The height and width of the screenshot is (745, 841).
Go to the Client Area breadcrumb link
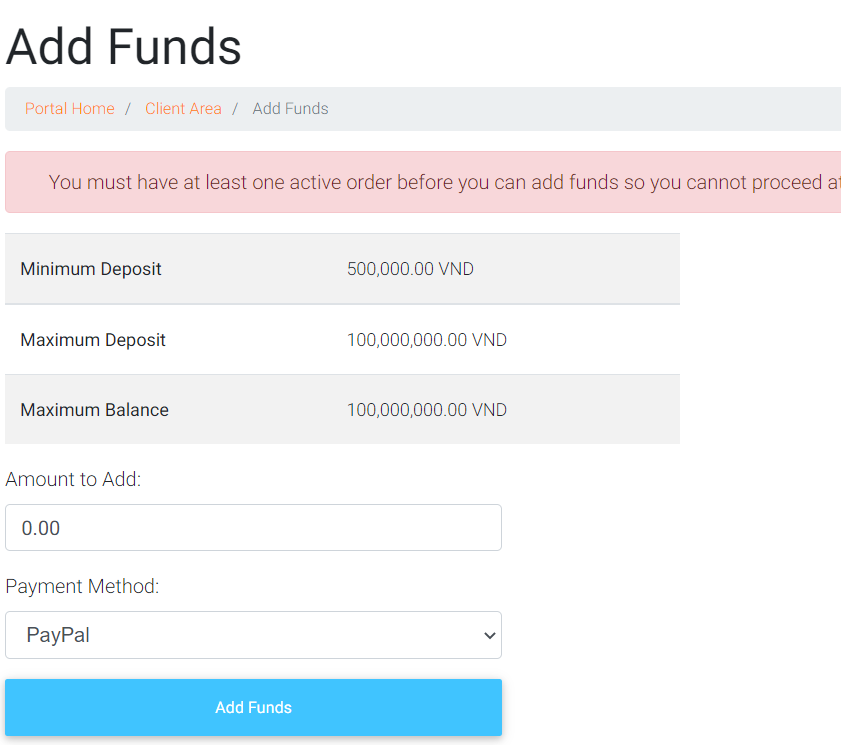click(183, 109)
